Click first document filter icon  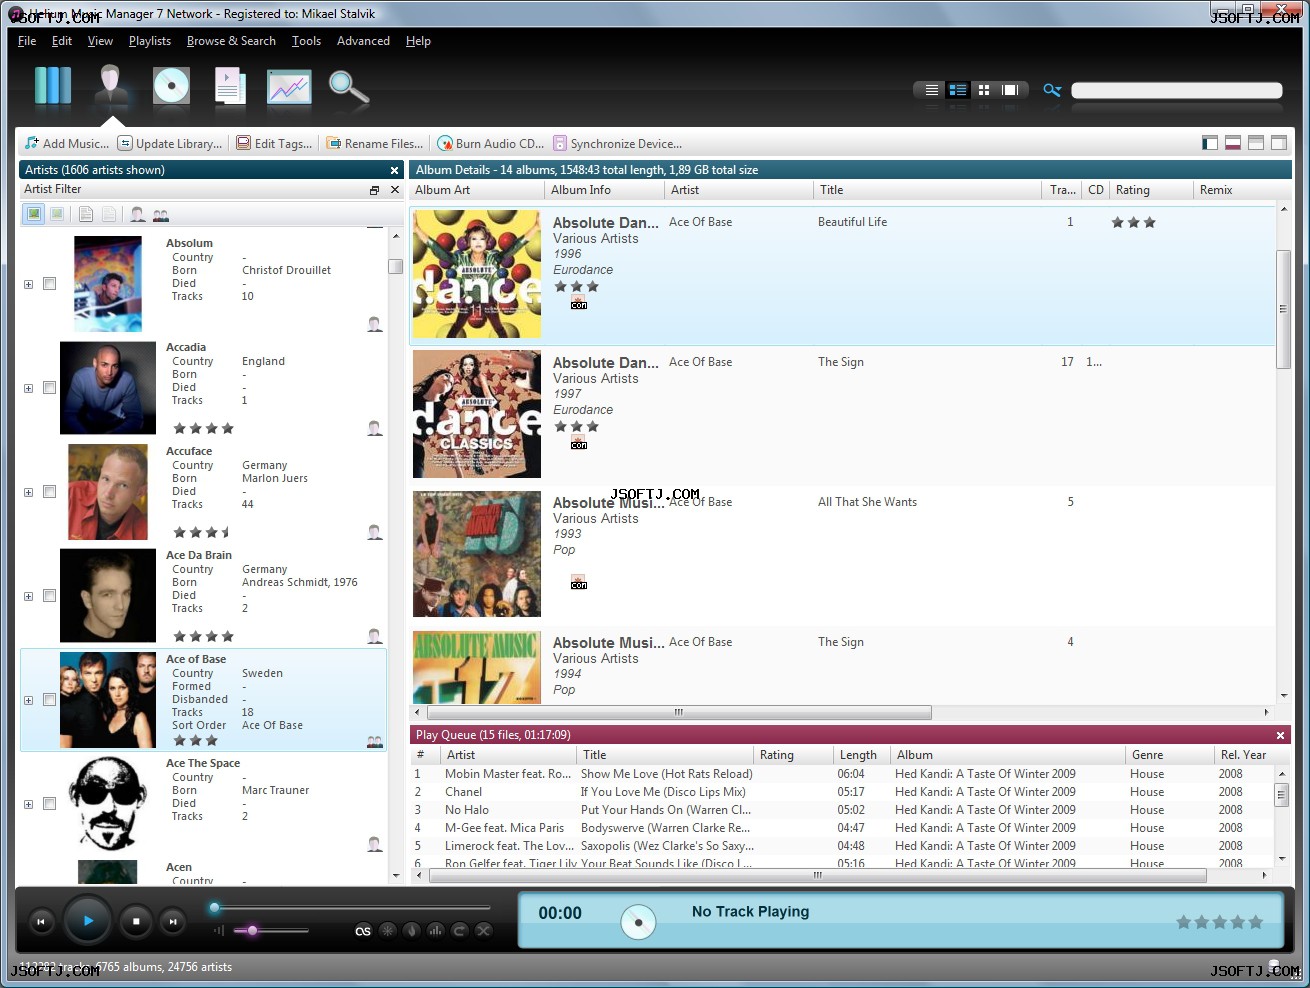(86, 214)
